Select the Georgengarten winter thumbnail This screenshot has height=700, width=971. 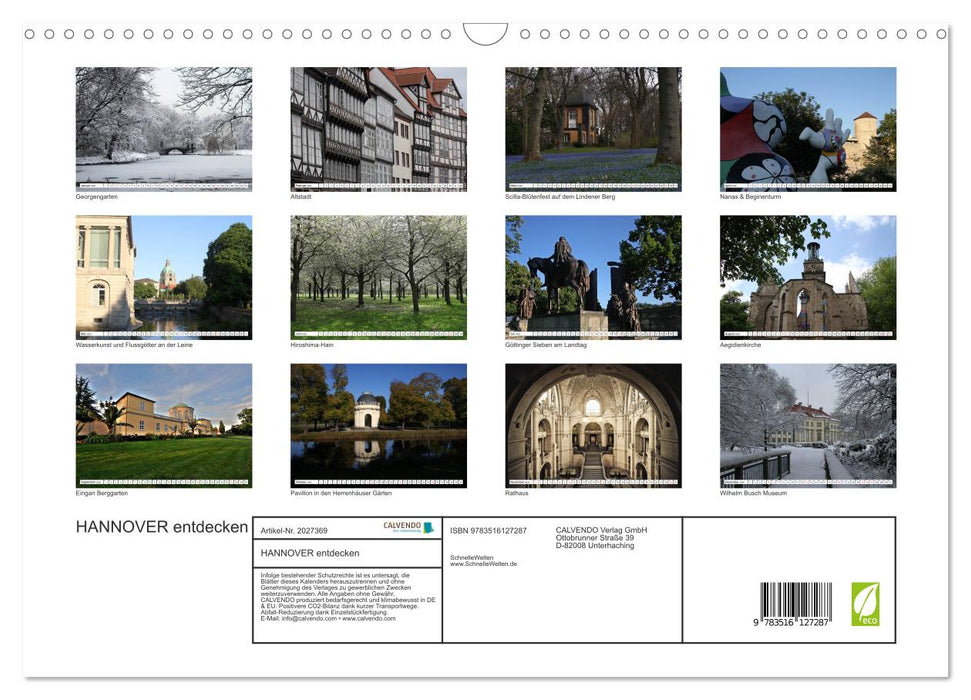(x=163, y=125)
